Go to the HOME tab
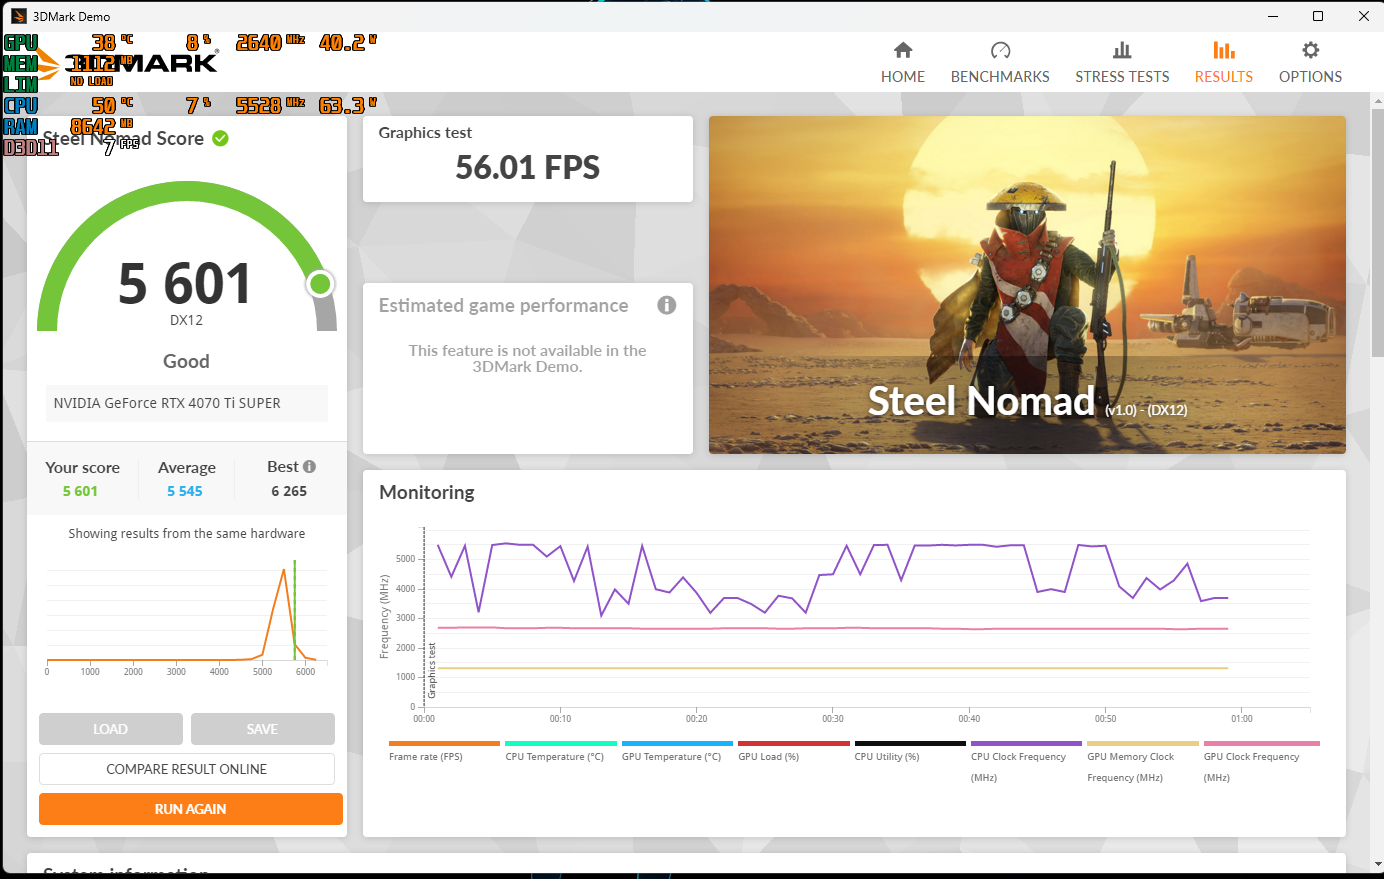 click(x=902, y=63)
